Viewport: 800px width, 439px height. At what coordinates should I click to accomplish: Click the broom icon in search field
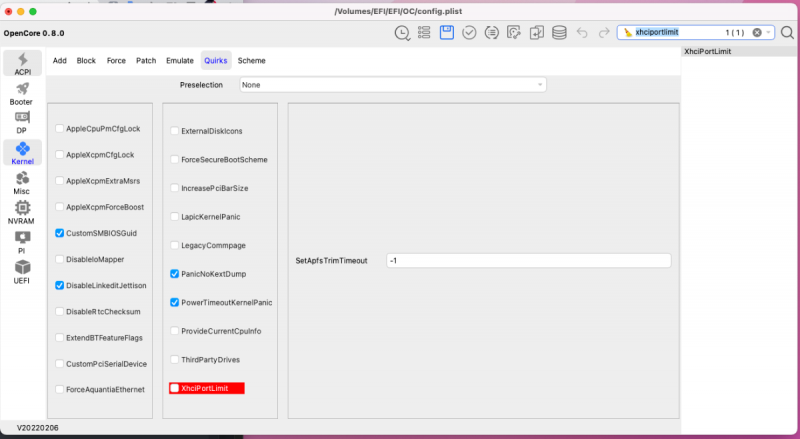pyautogui.click(x=628, y=32)
